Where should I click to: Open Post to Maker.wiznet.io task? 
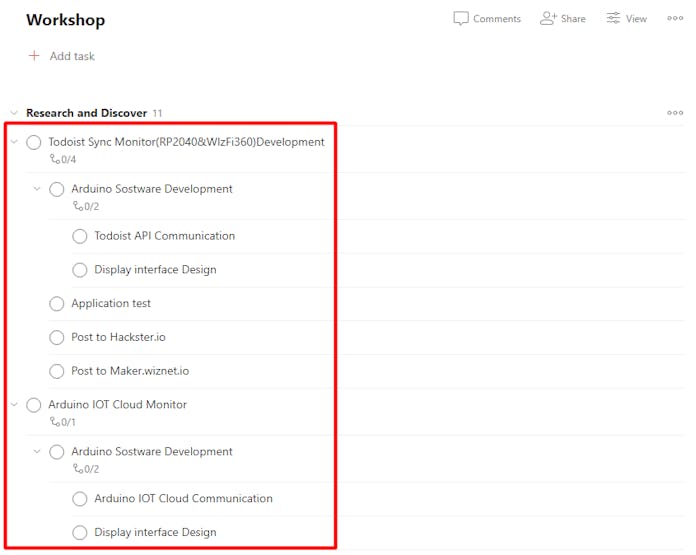tap(130, 371)
